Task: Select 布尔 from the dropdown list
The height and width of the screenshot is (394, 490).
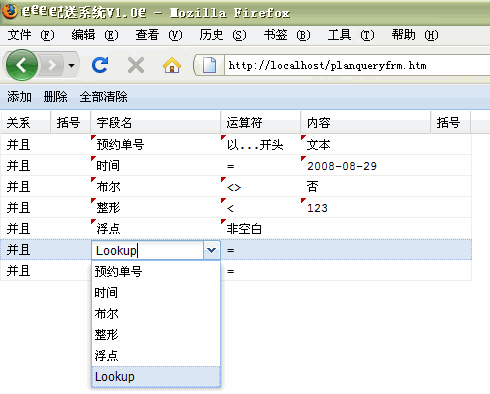Action: coord(156,314)
